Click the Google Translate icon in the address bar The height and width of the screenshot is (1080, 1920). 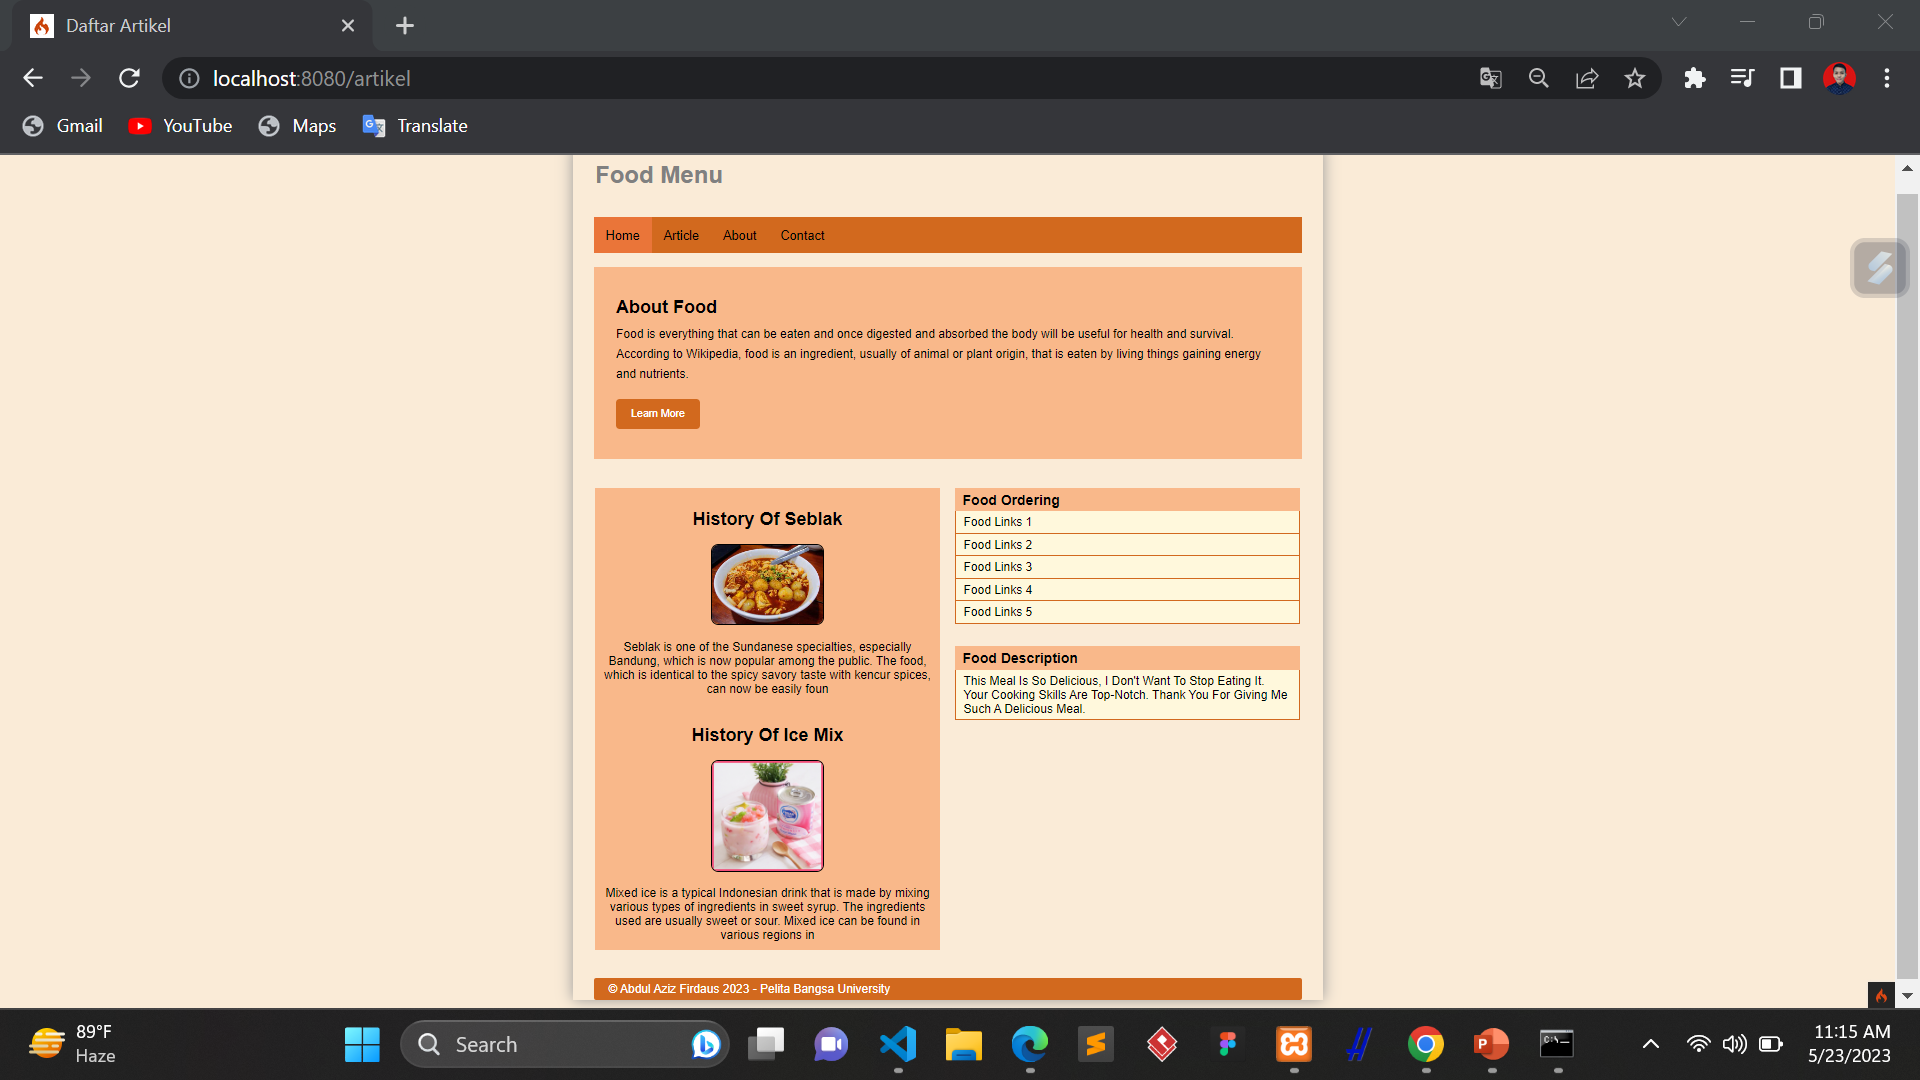[x=1489, y=78]
